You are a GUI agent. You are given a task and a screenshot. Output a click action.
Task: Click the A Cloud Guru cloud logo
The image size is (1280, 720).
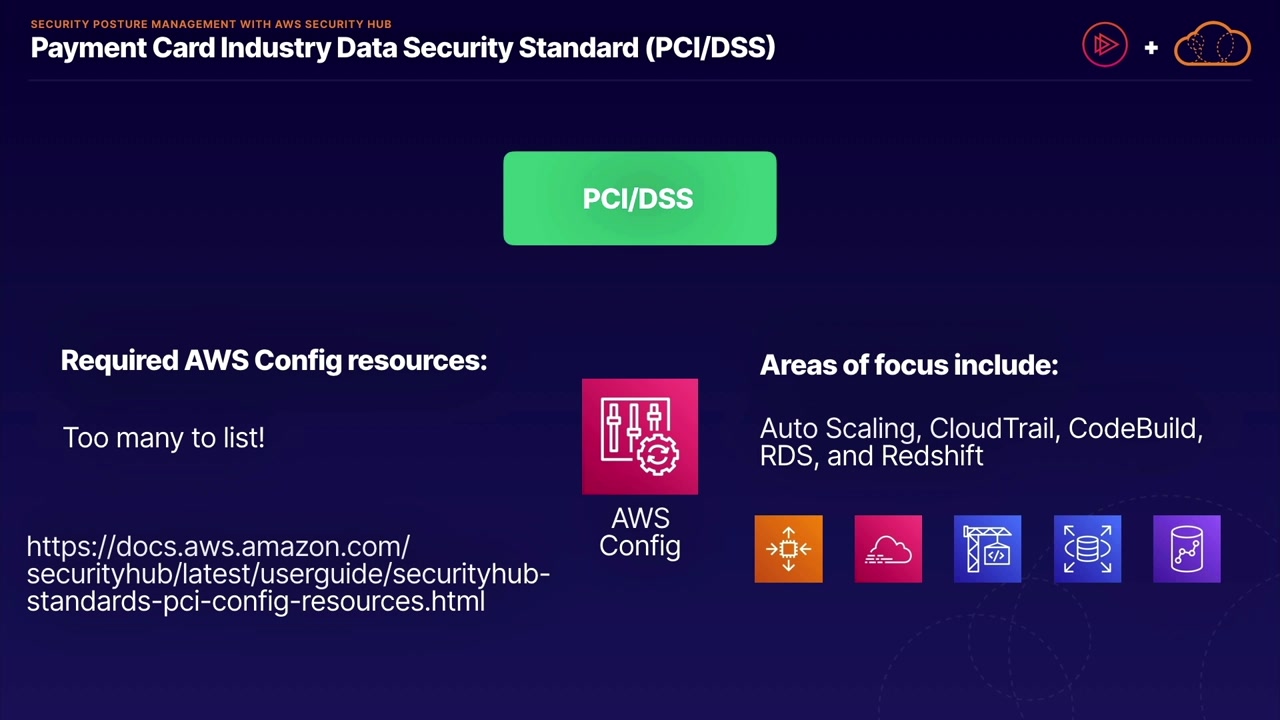1212,45
